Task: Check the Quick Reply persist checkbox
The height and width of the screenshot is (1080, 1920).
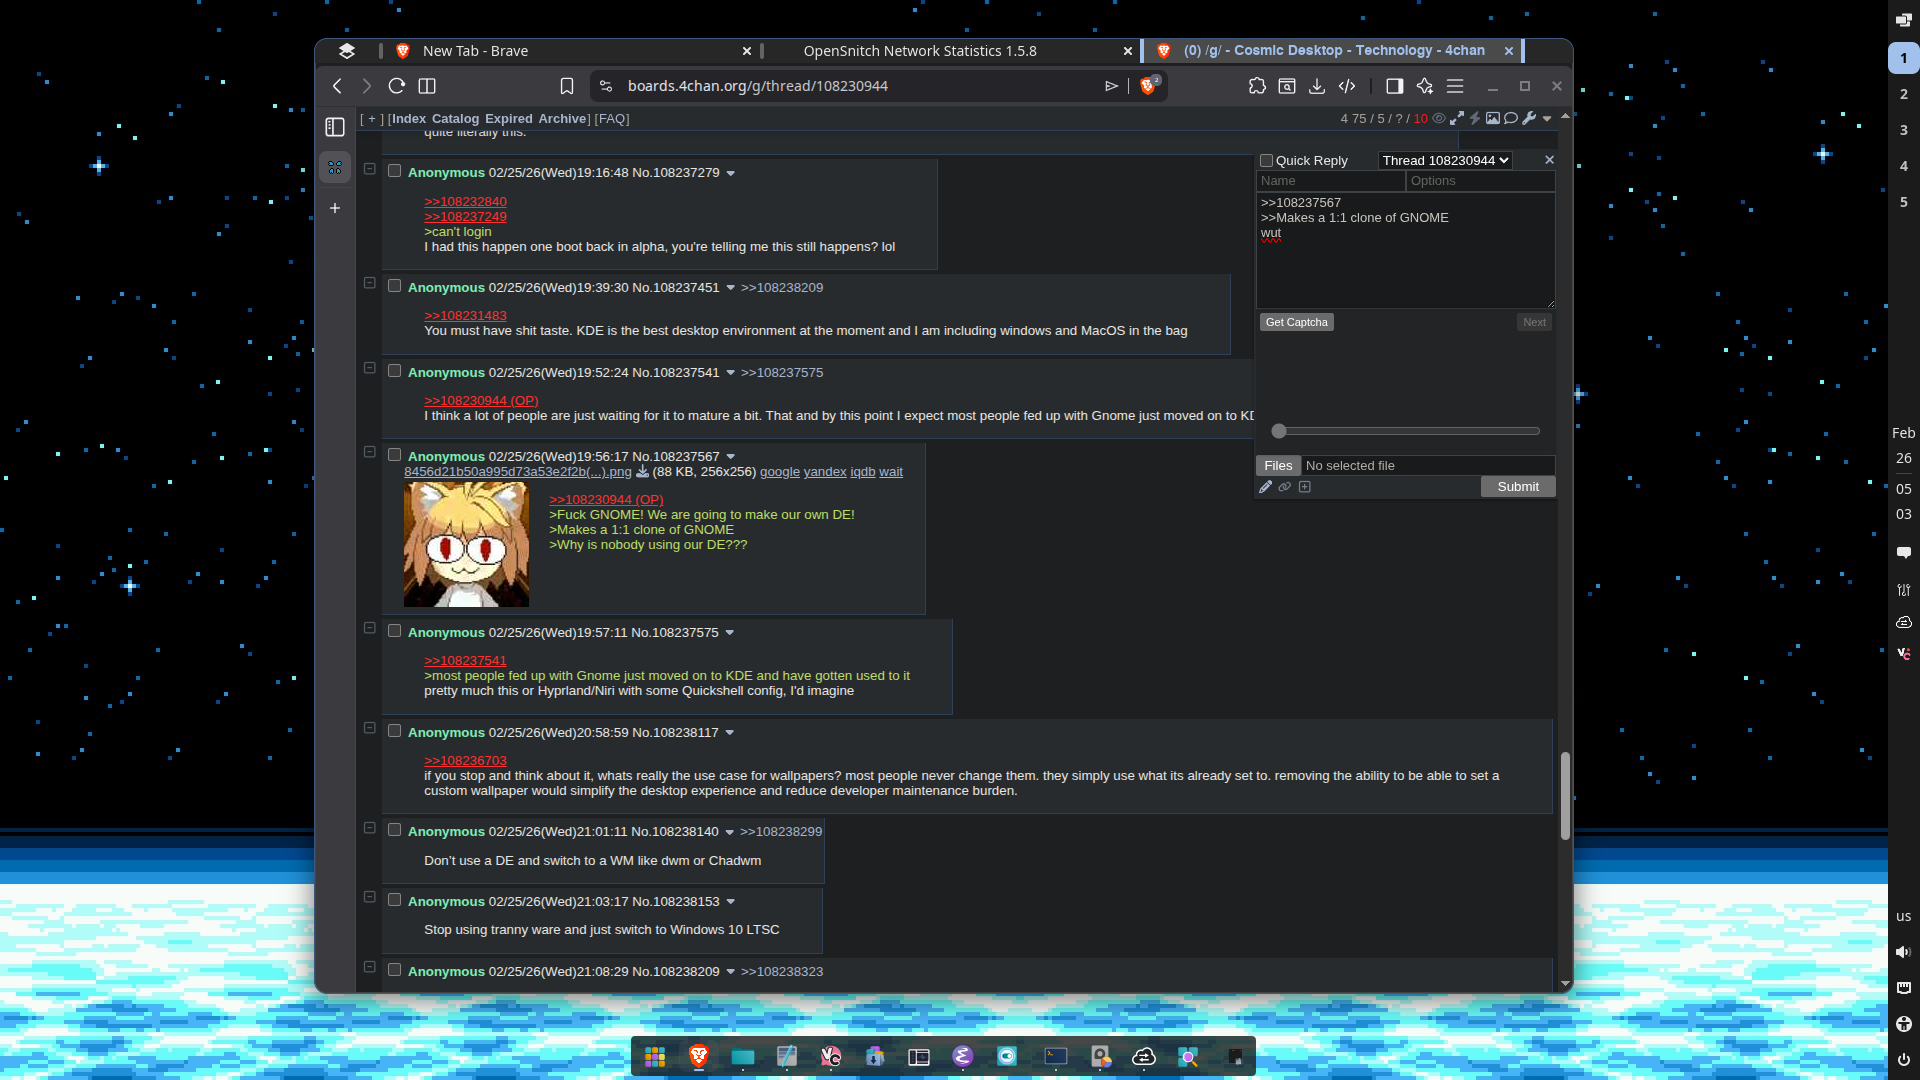Action: click(x=1266, y=161)
